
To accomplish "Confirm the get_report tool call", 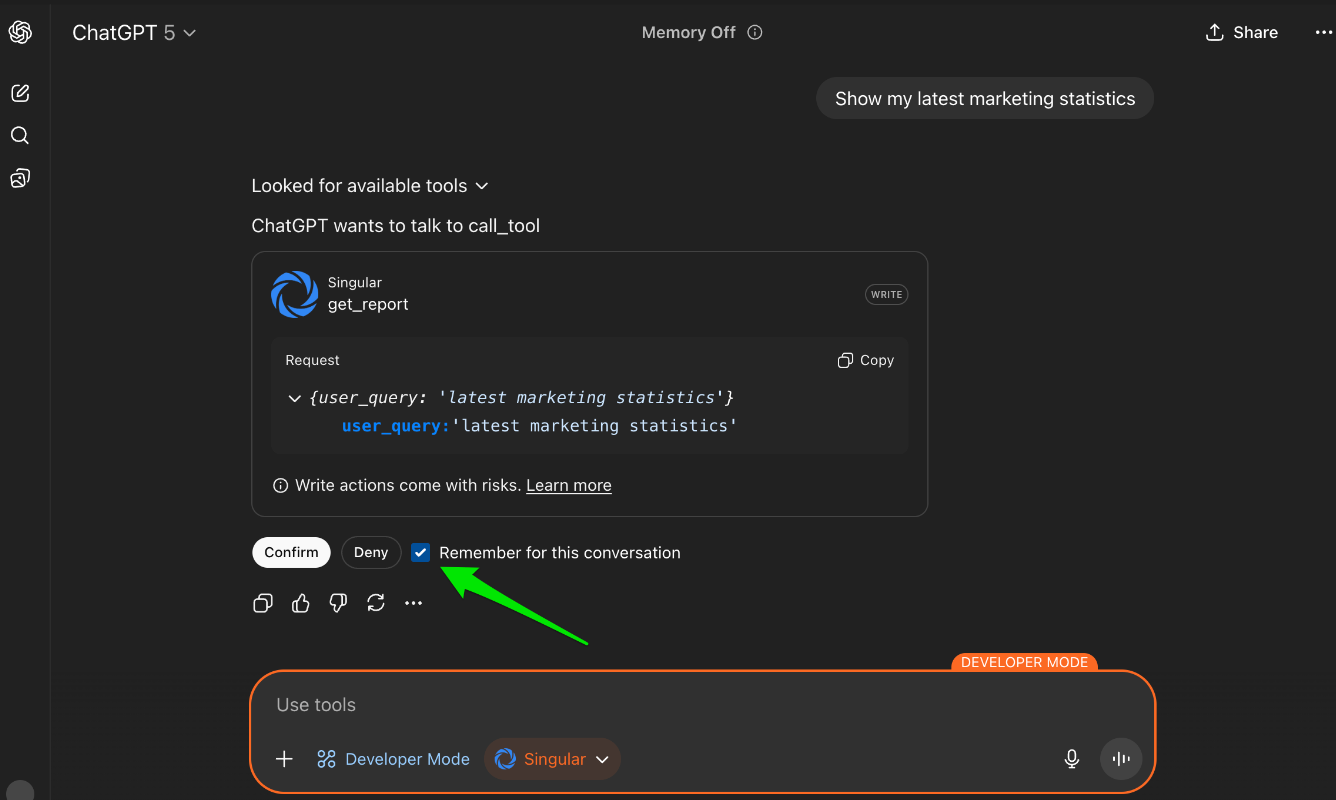I will coord(291,552).
